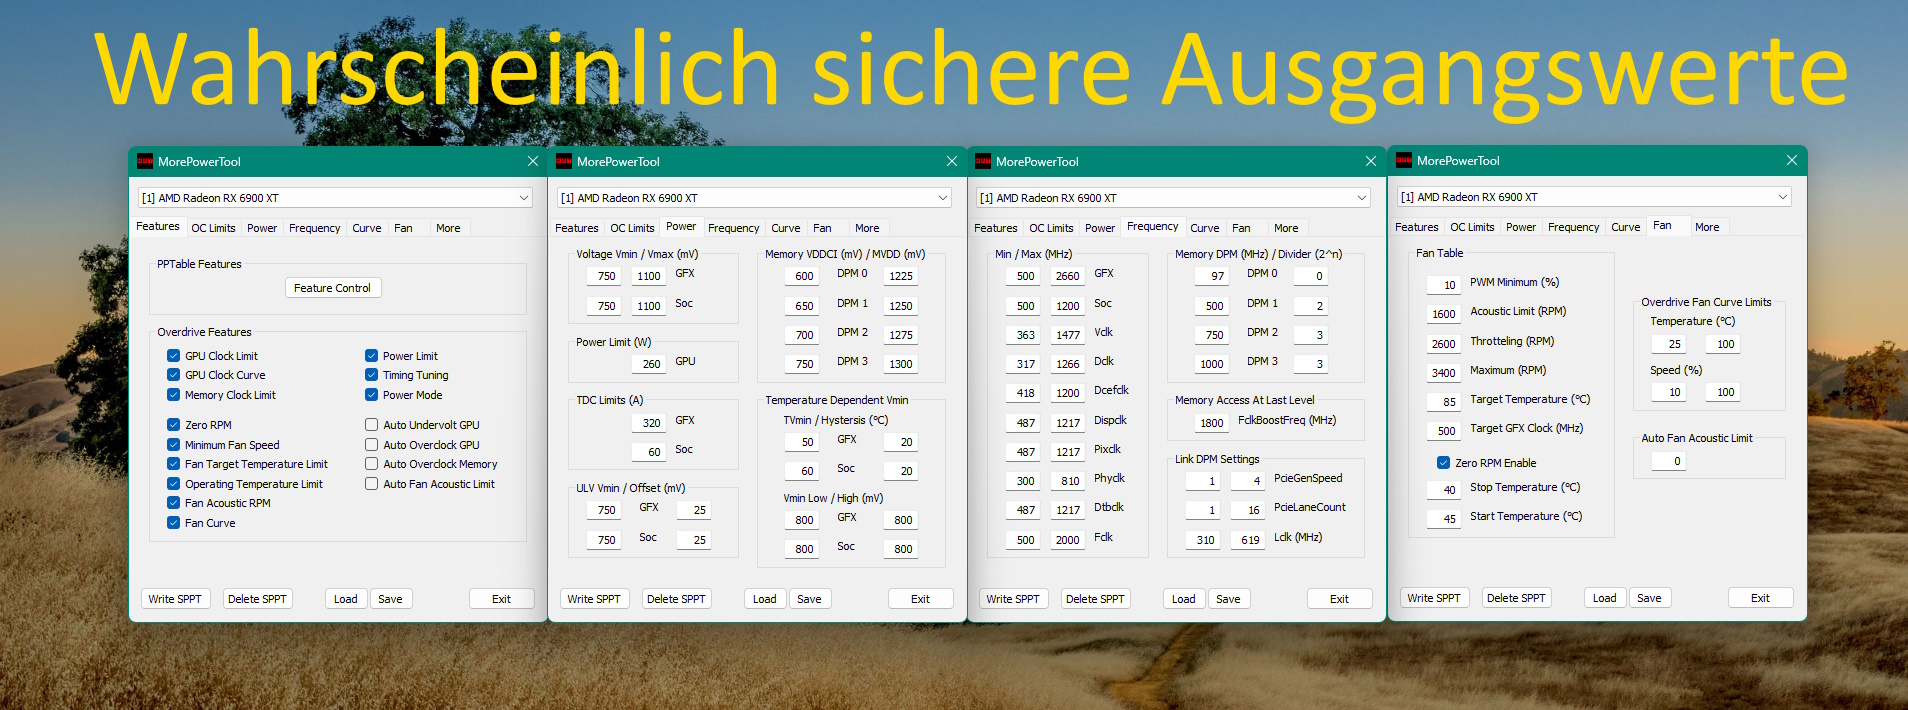The image size is (1908, 710).
Task: Edit Maximum RPM field showing 3400
Action: 1443,373
